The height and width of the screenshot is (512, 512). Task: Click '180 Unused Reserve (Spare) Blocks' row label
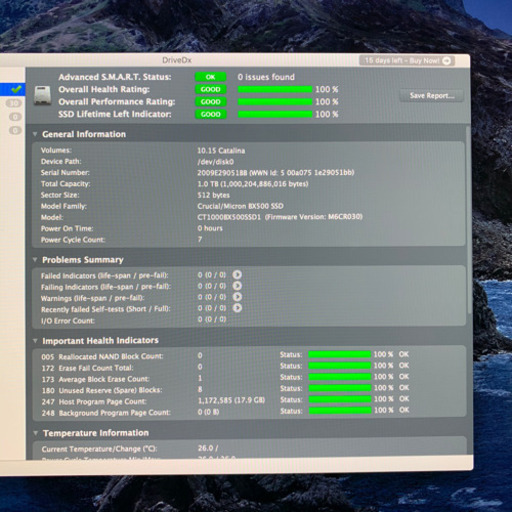coord(102,390)
